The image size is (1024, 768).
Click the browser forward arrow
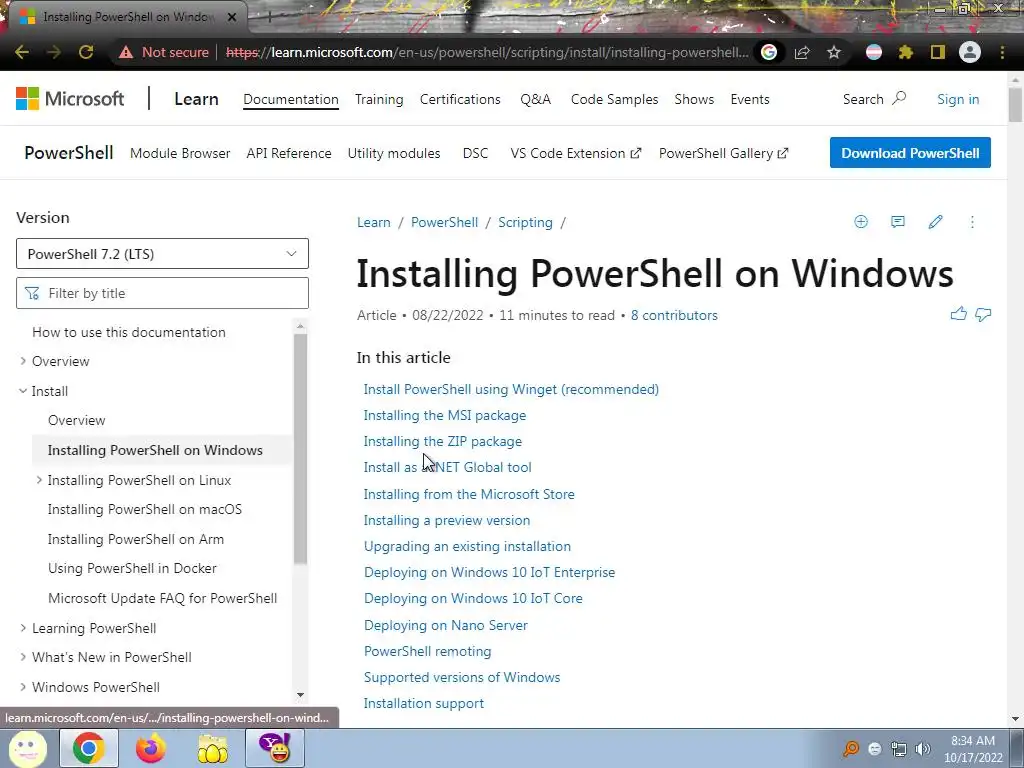click(54, 52)
